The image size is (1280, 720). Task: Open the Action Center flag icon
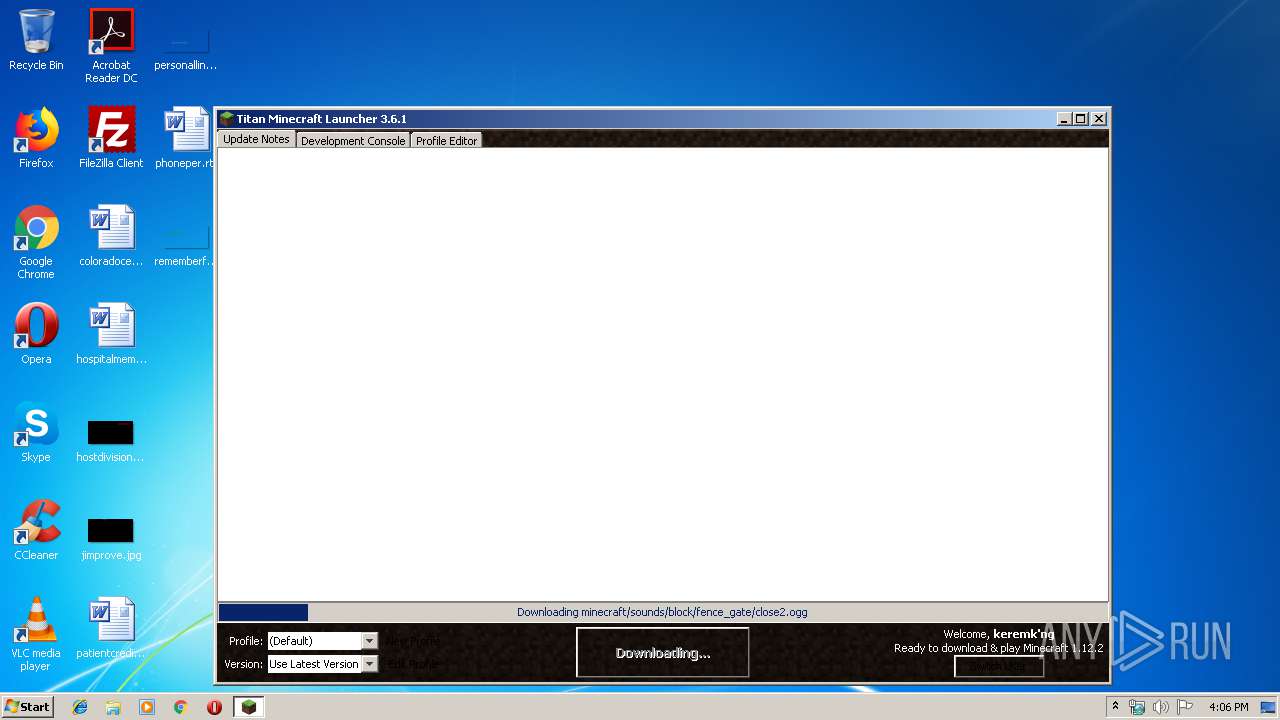(1185, 707)
